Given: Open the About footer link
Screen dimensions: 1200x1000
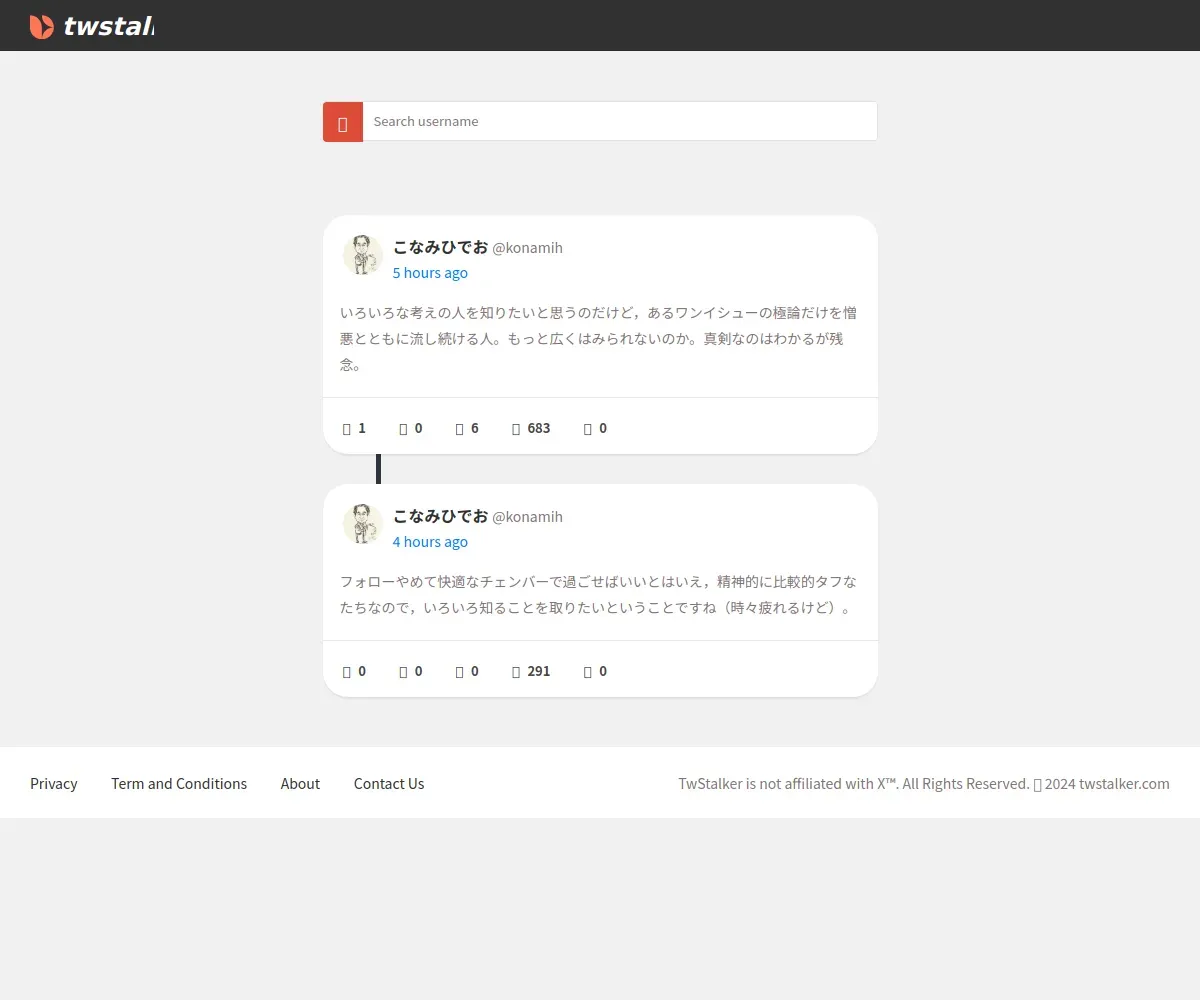Looking at the screenshot, I should [x=300, y=784].
